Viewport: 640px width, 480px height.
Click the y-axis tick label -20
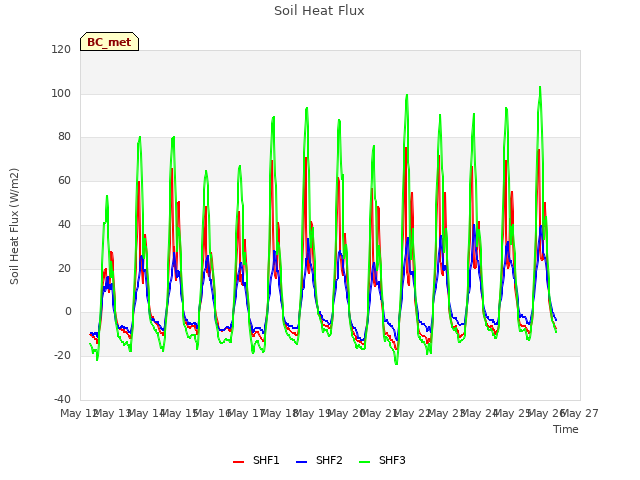click(x=62, y=356)
